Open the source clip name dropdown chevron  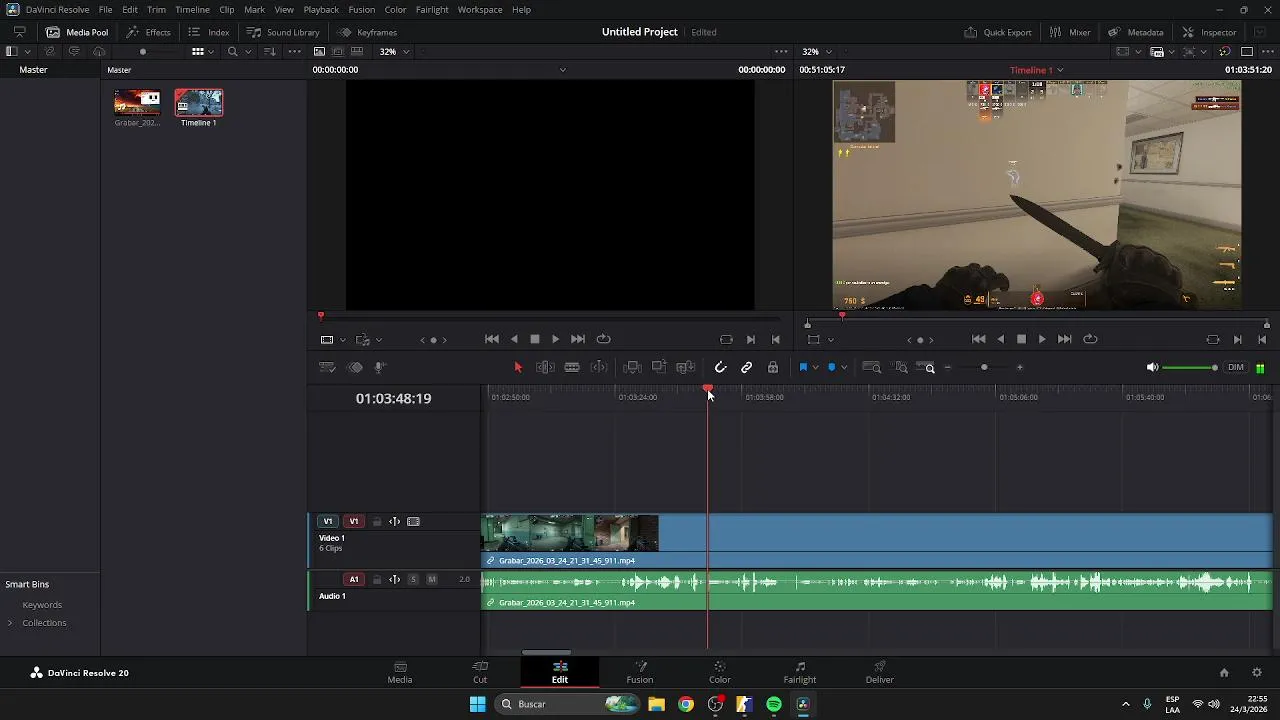pos(562,70)
